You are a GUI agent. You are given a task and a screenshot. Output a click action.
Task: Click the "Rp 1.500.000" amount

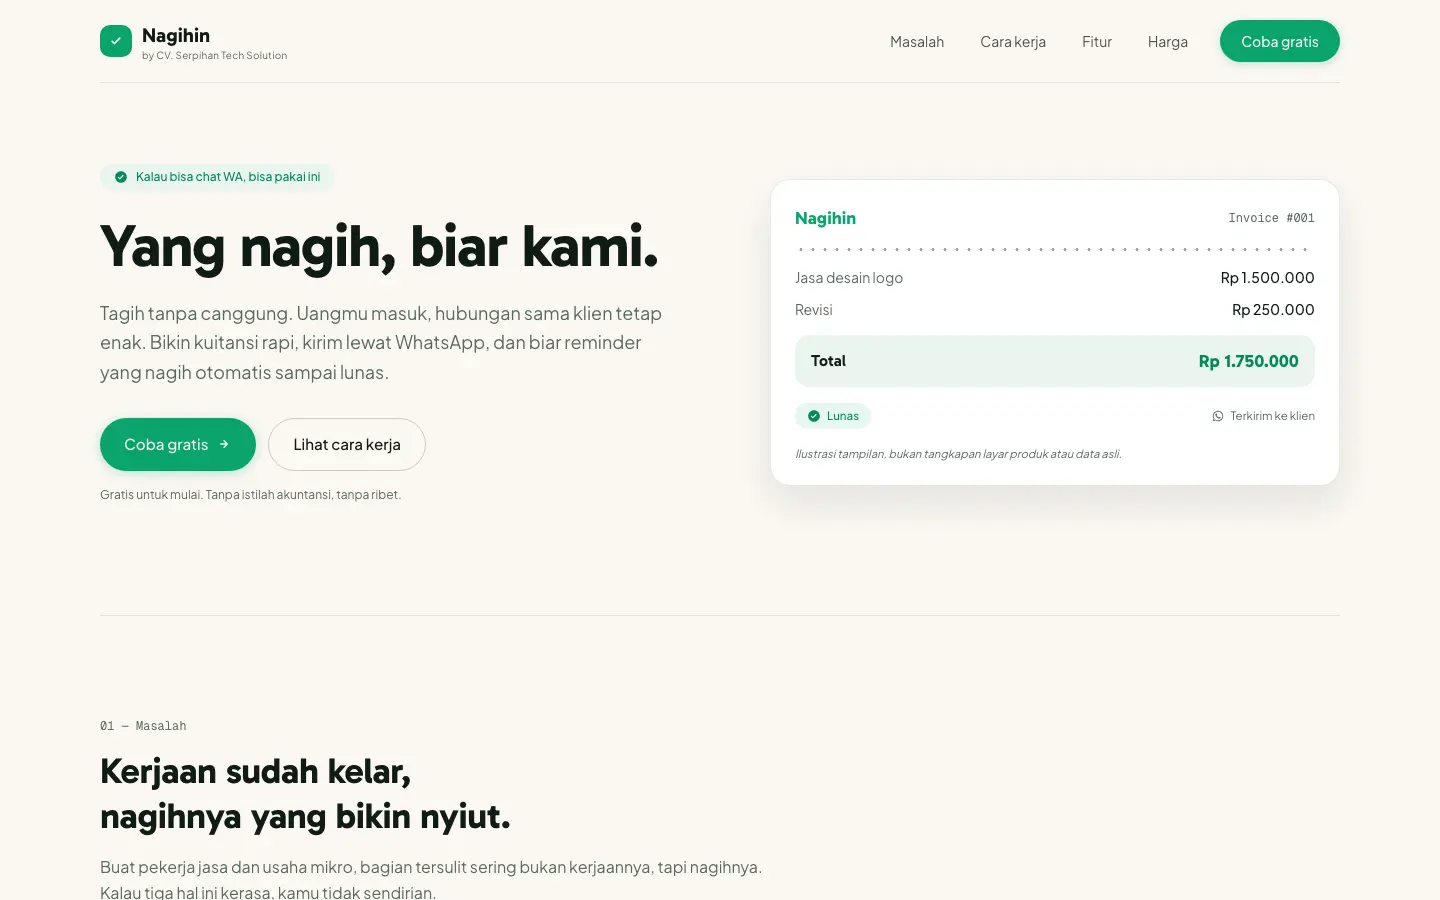tap(1267, 278)
